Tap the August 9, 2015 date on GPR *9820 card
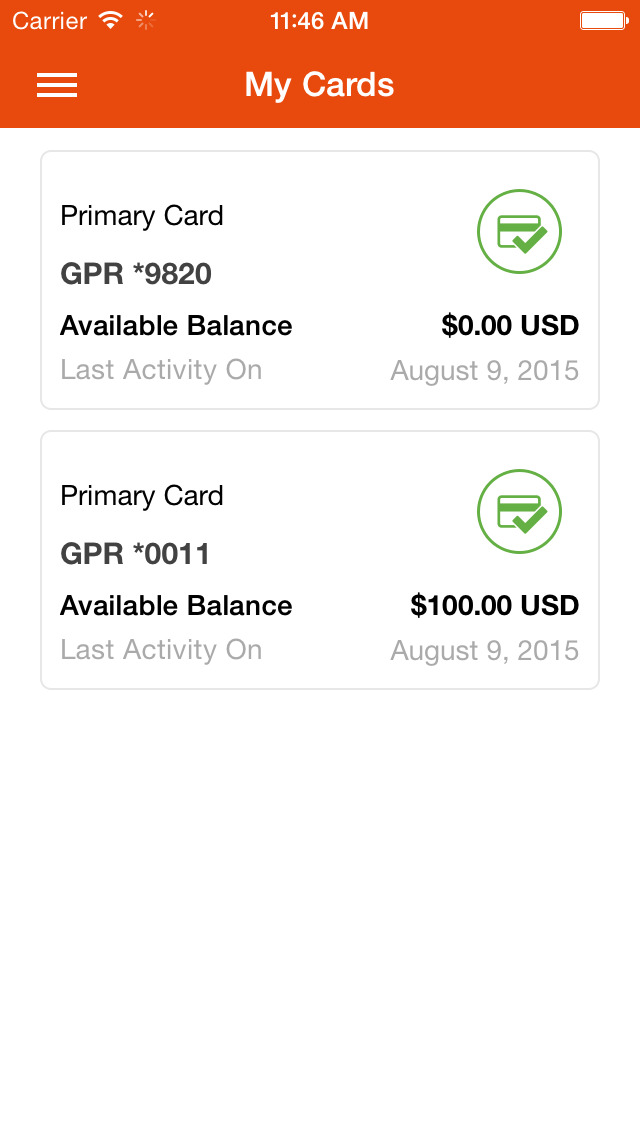 tap(484, 371)
